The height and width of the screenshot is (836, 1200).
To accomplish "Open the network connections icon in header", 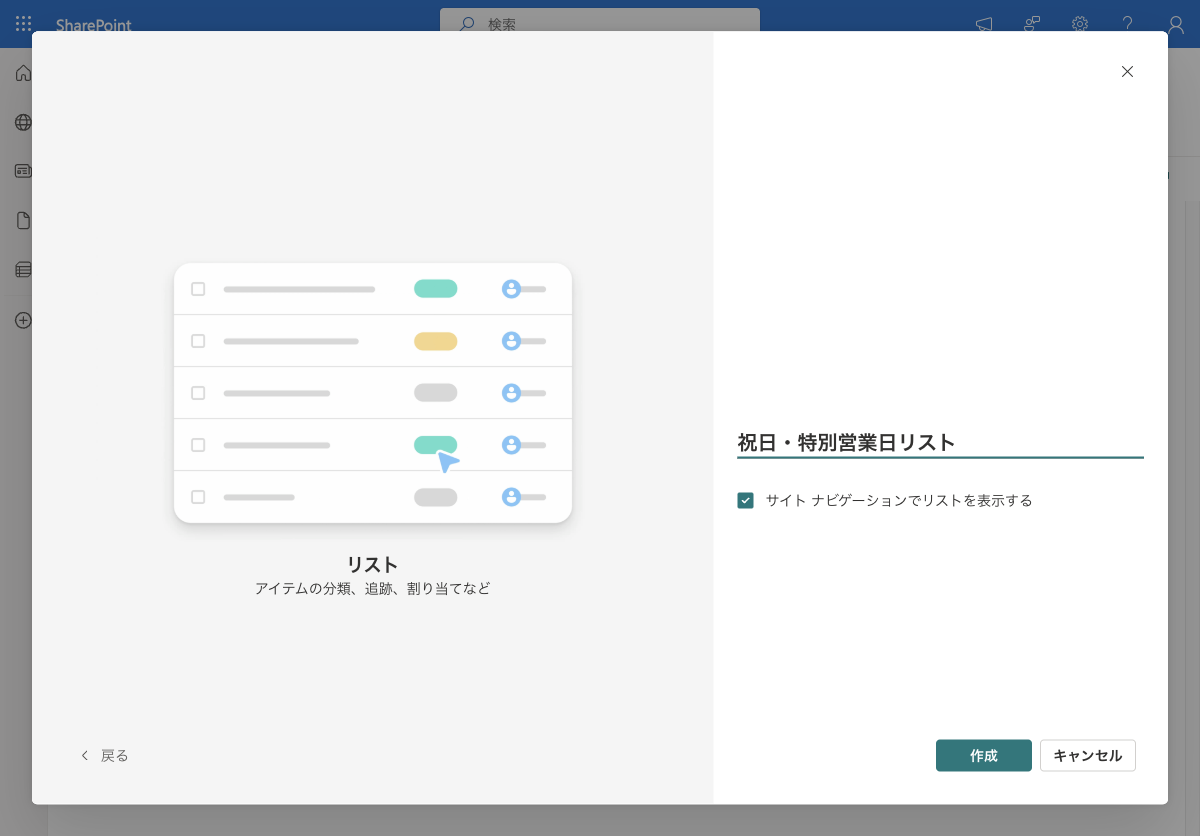I will pyautogui.click(x=1032, y=24).
